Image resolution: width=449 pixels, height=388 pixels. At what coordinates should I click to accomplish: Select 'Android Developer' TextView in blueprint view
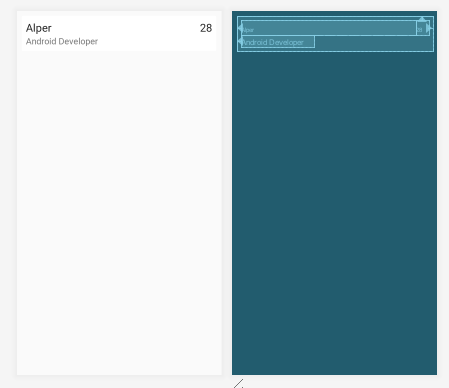278,42
